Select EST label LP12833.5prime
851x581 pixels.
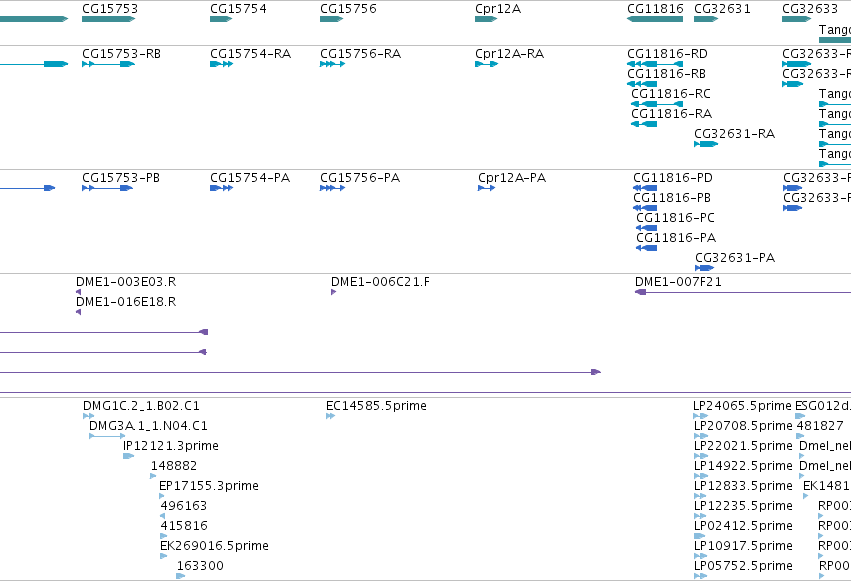pyautogui.click(x=744, y=487)
